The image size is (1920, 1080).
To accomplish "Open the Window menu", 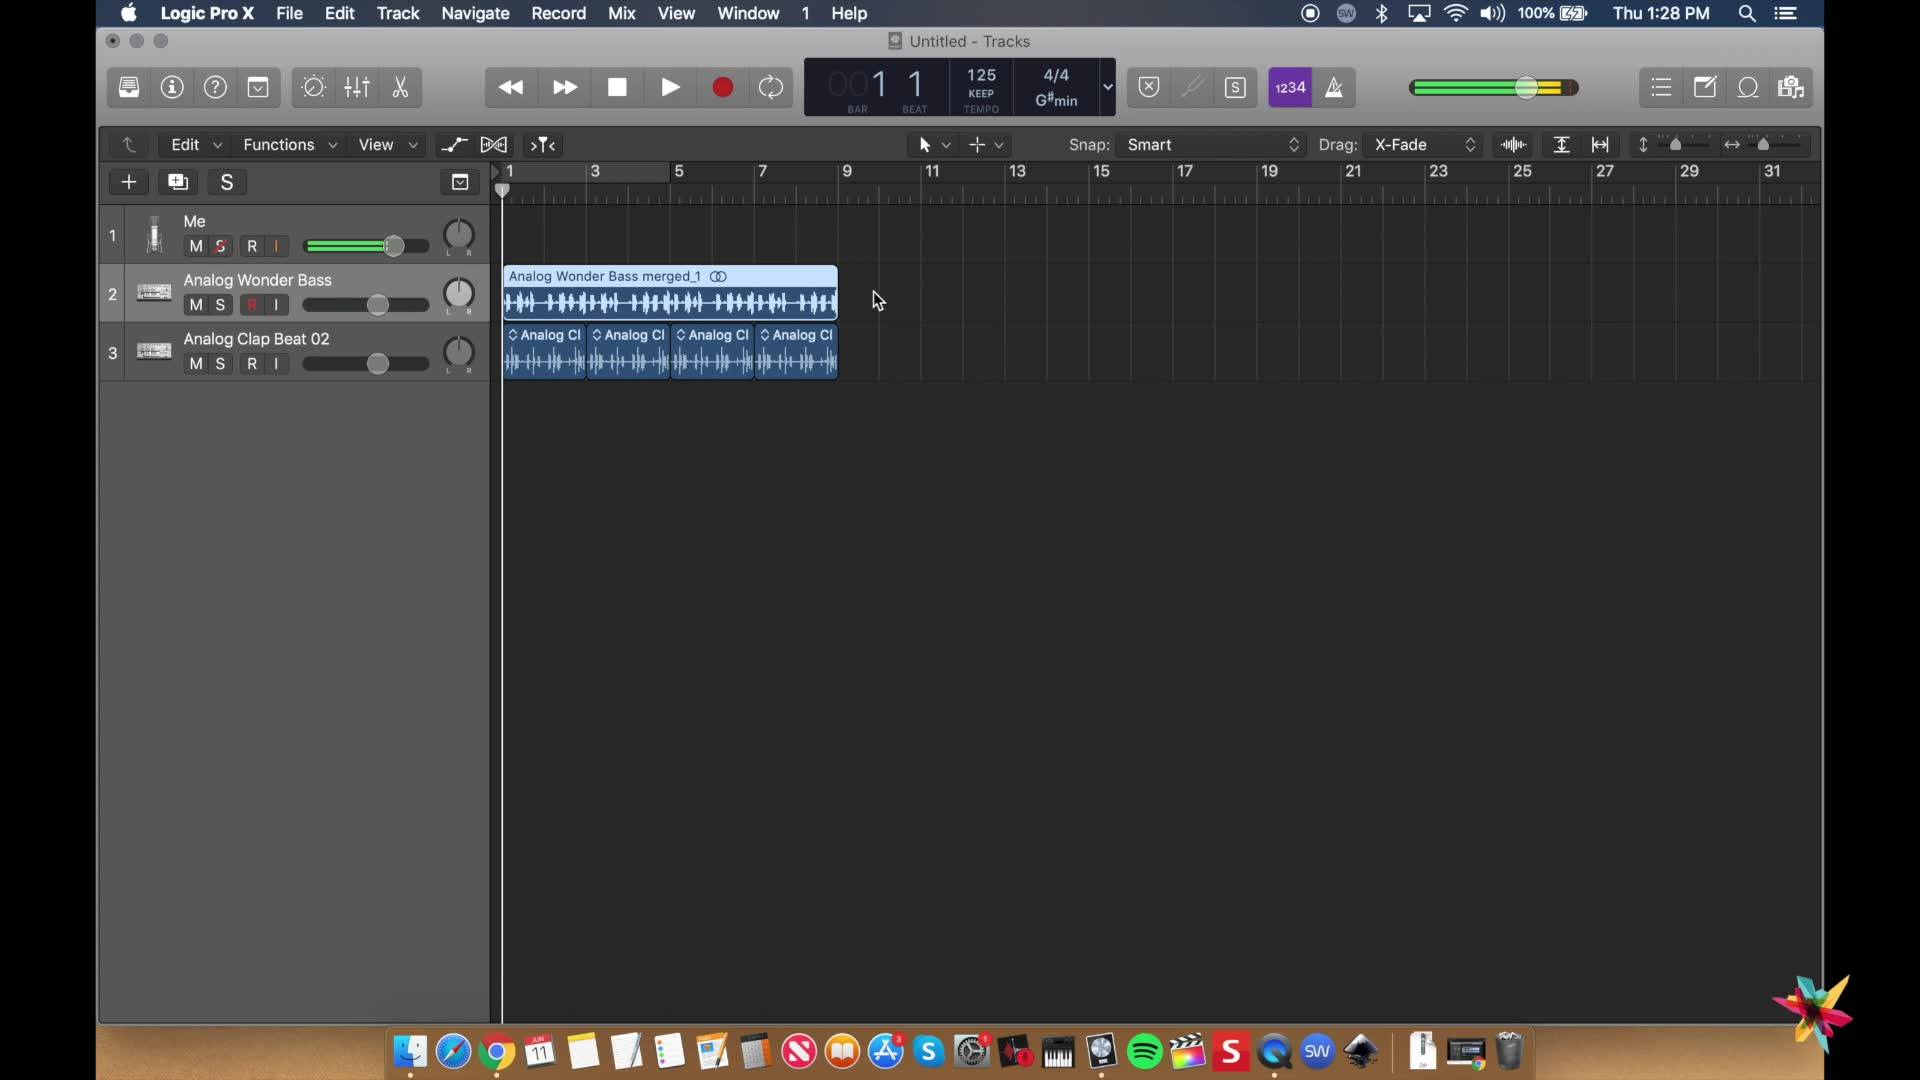I will pyautogui.click(x=748, y=13).
